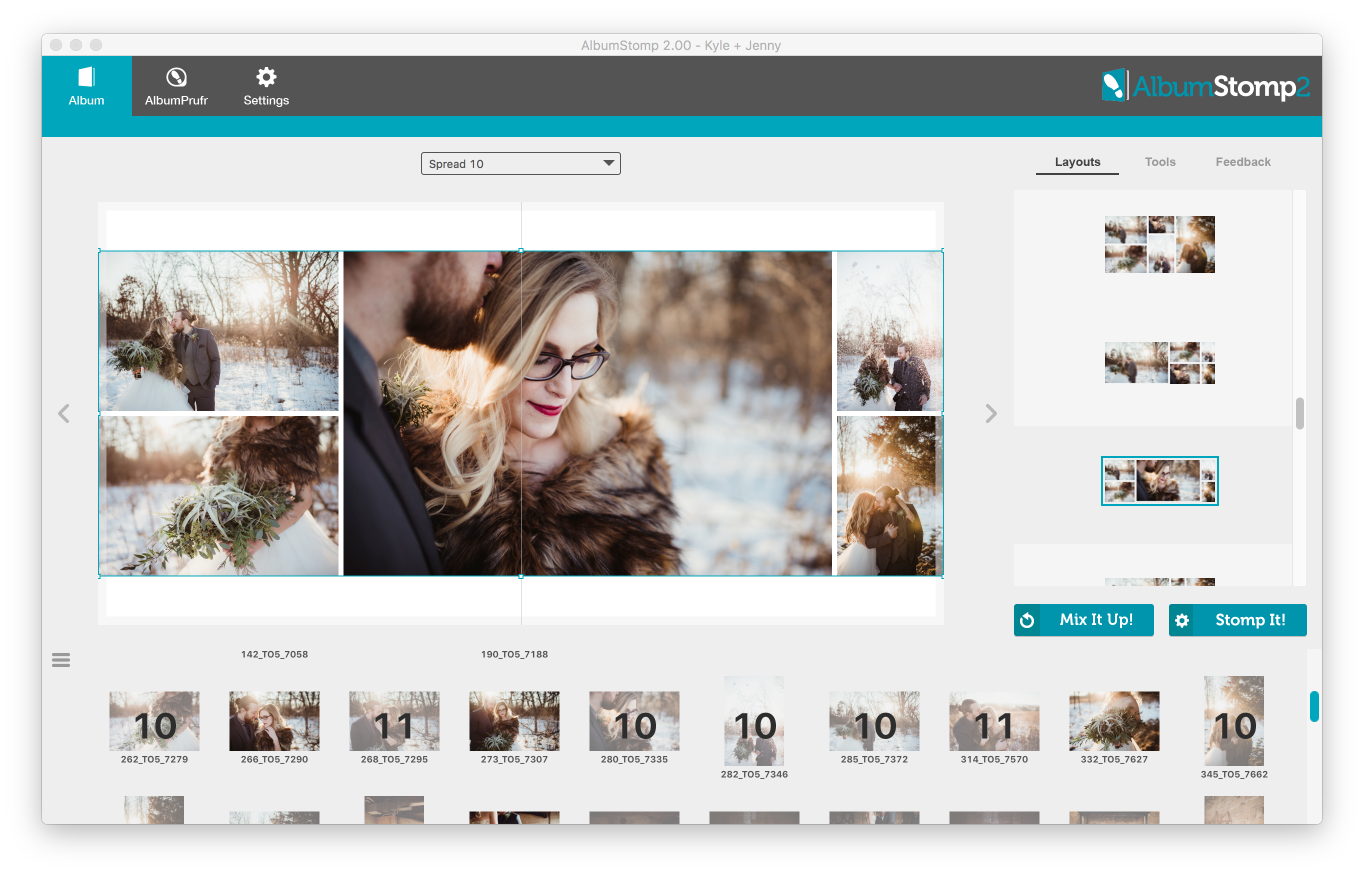Select the large center couple photo
The height and width of the screenshot is (874, 1364).
pos(587,413)
